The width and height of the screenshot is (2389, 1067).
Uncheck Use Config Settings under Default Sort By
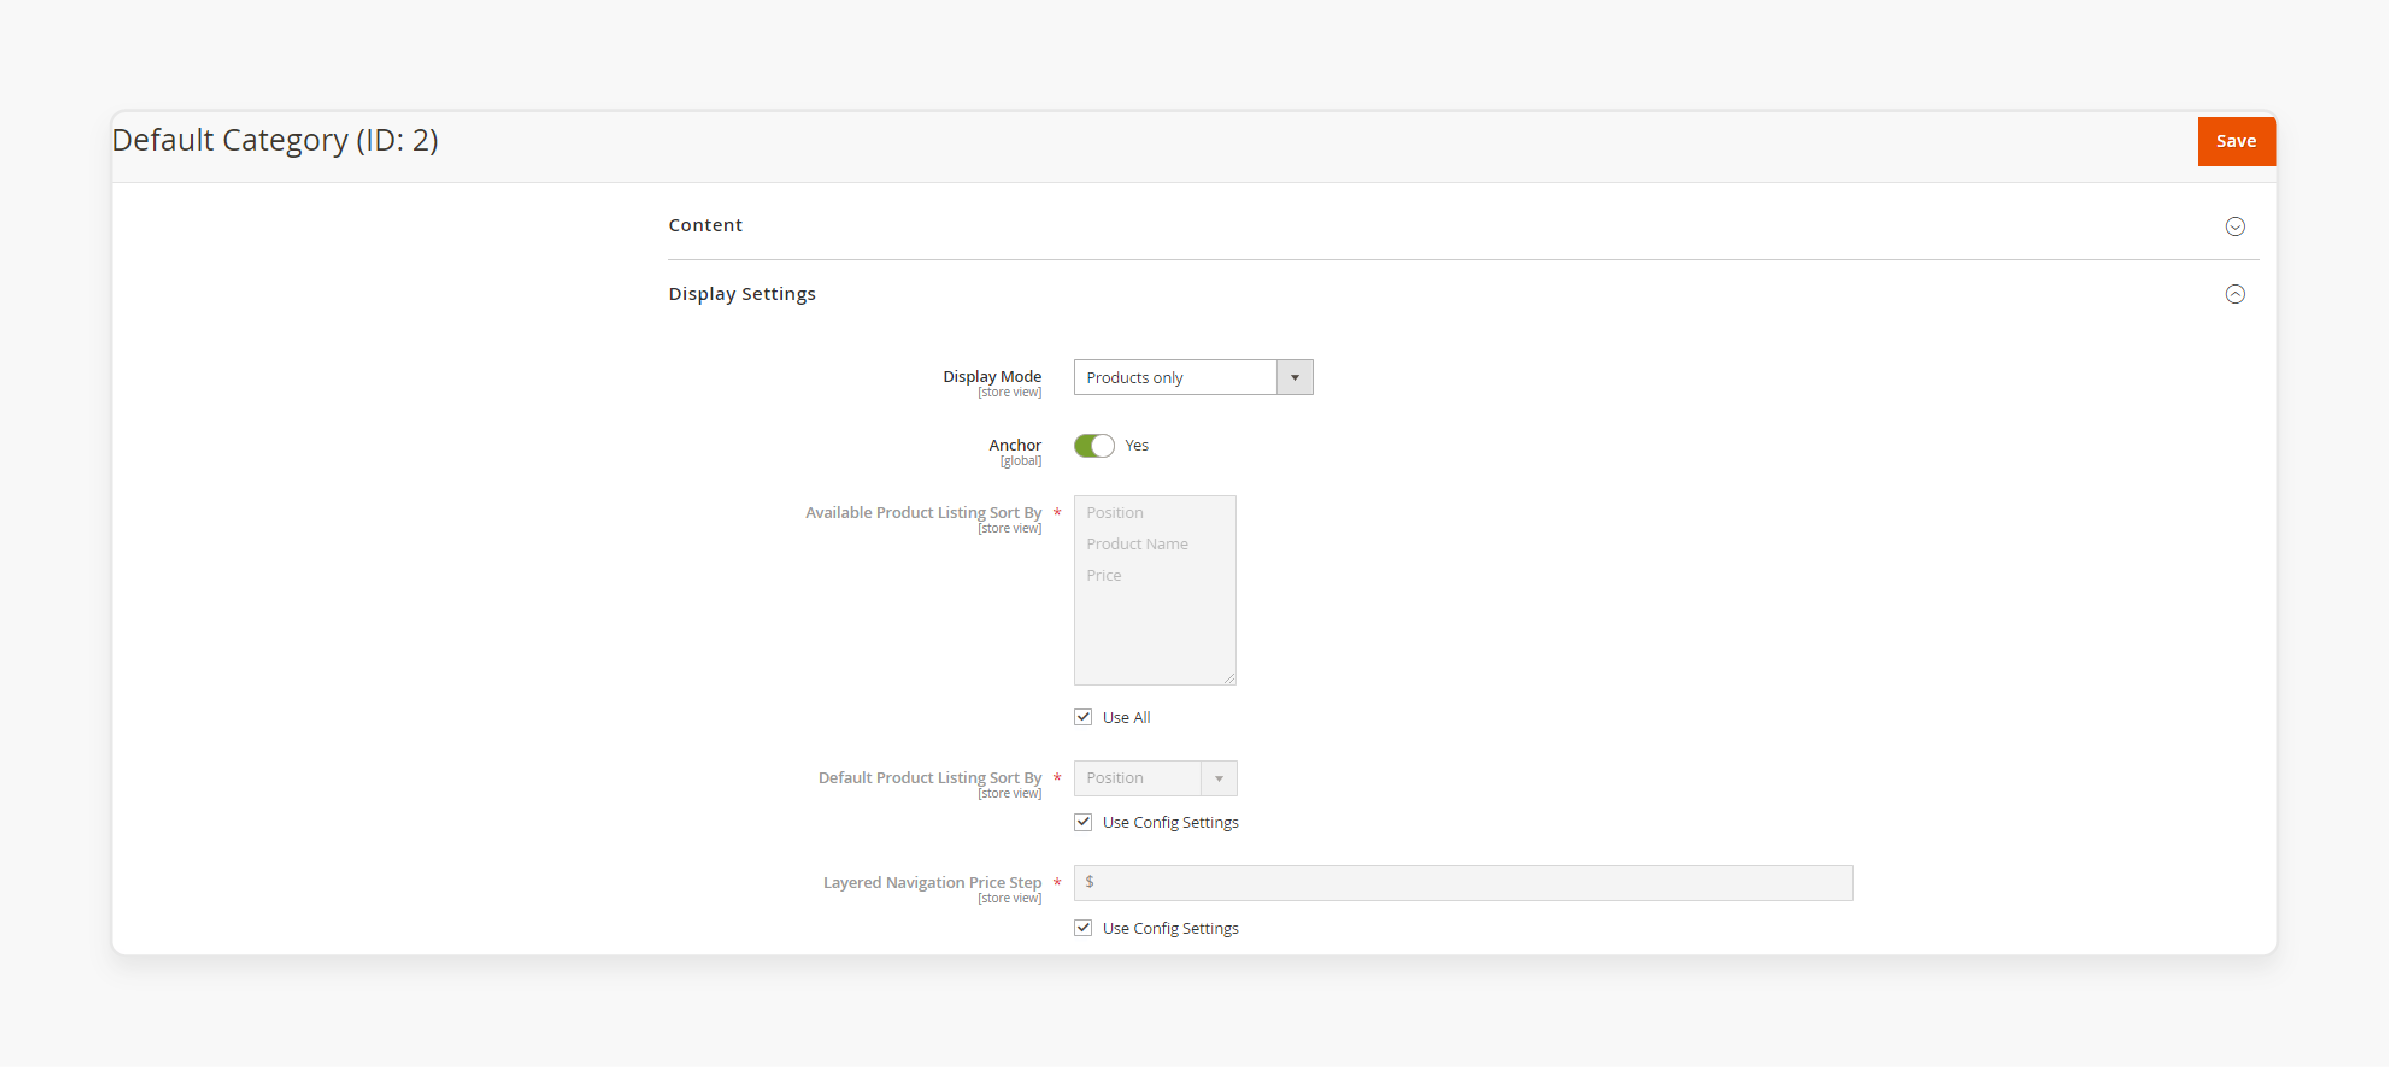tap(1083, 822)
